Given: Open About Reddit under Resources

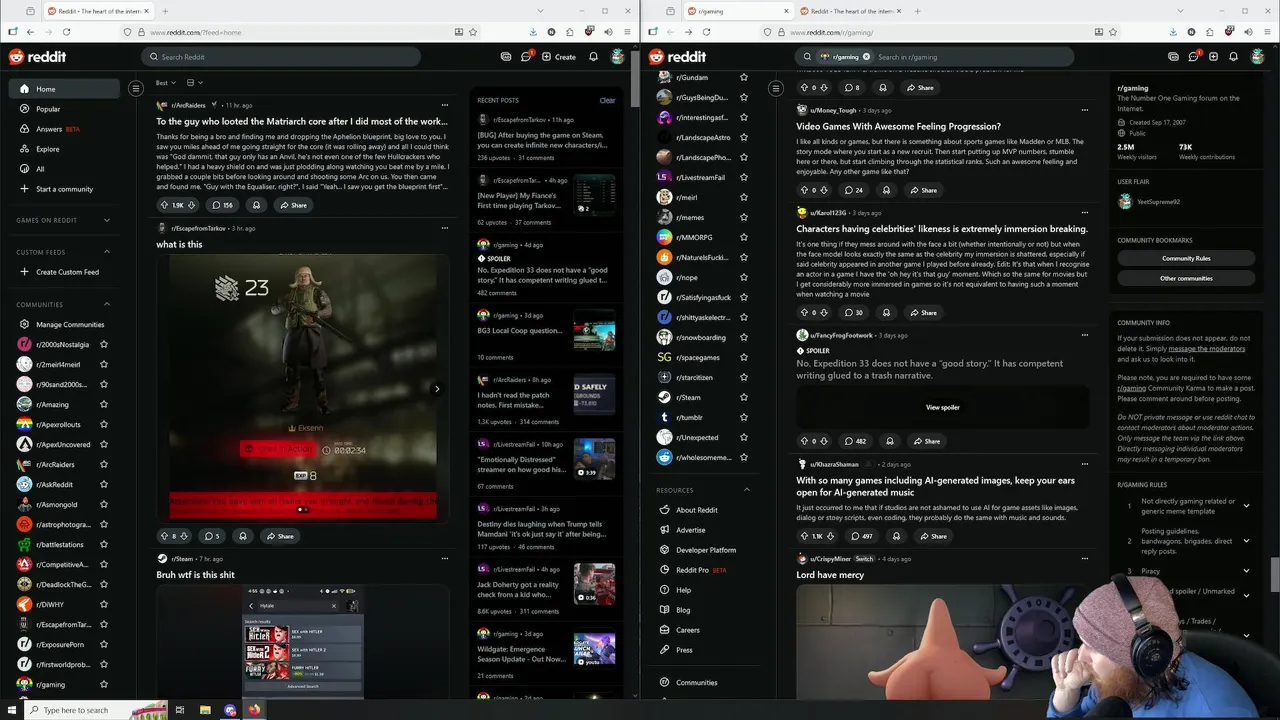Looking at the screenshot, I should pyautogui.click(x=696, y=510).
